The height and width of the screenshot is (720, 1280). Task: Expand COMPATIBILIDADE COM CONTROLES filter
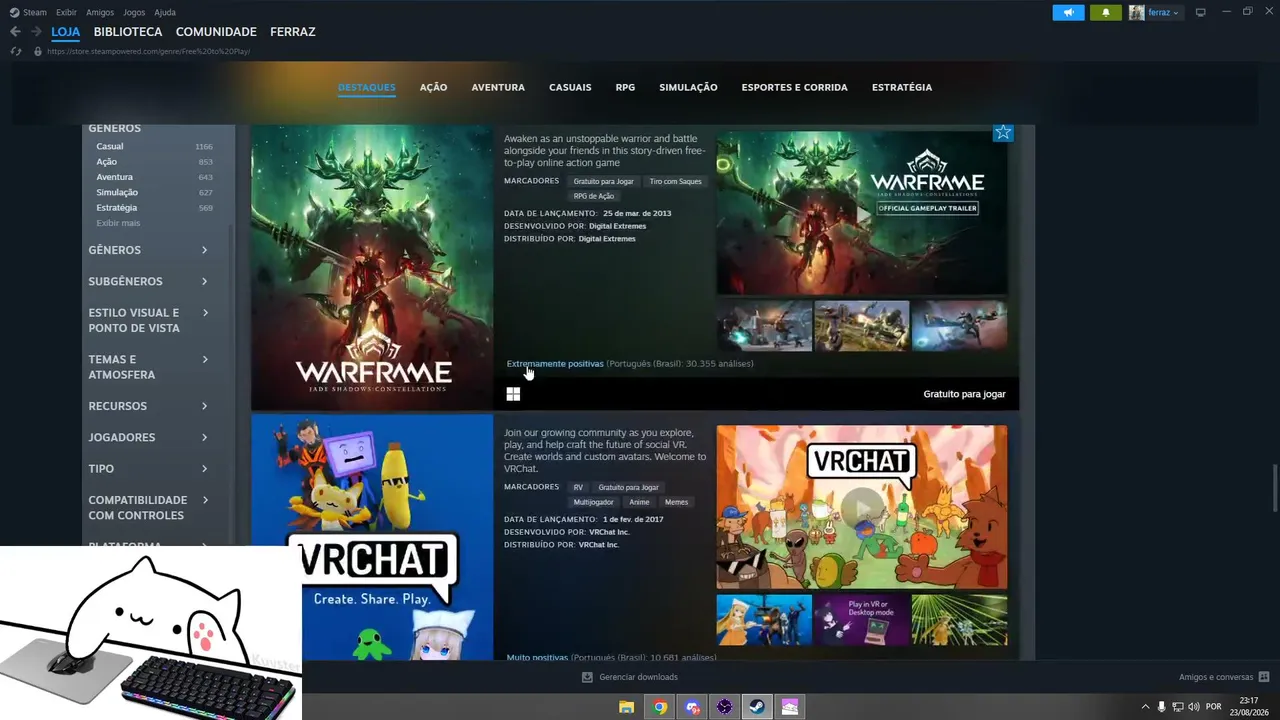tap(148, 507)
